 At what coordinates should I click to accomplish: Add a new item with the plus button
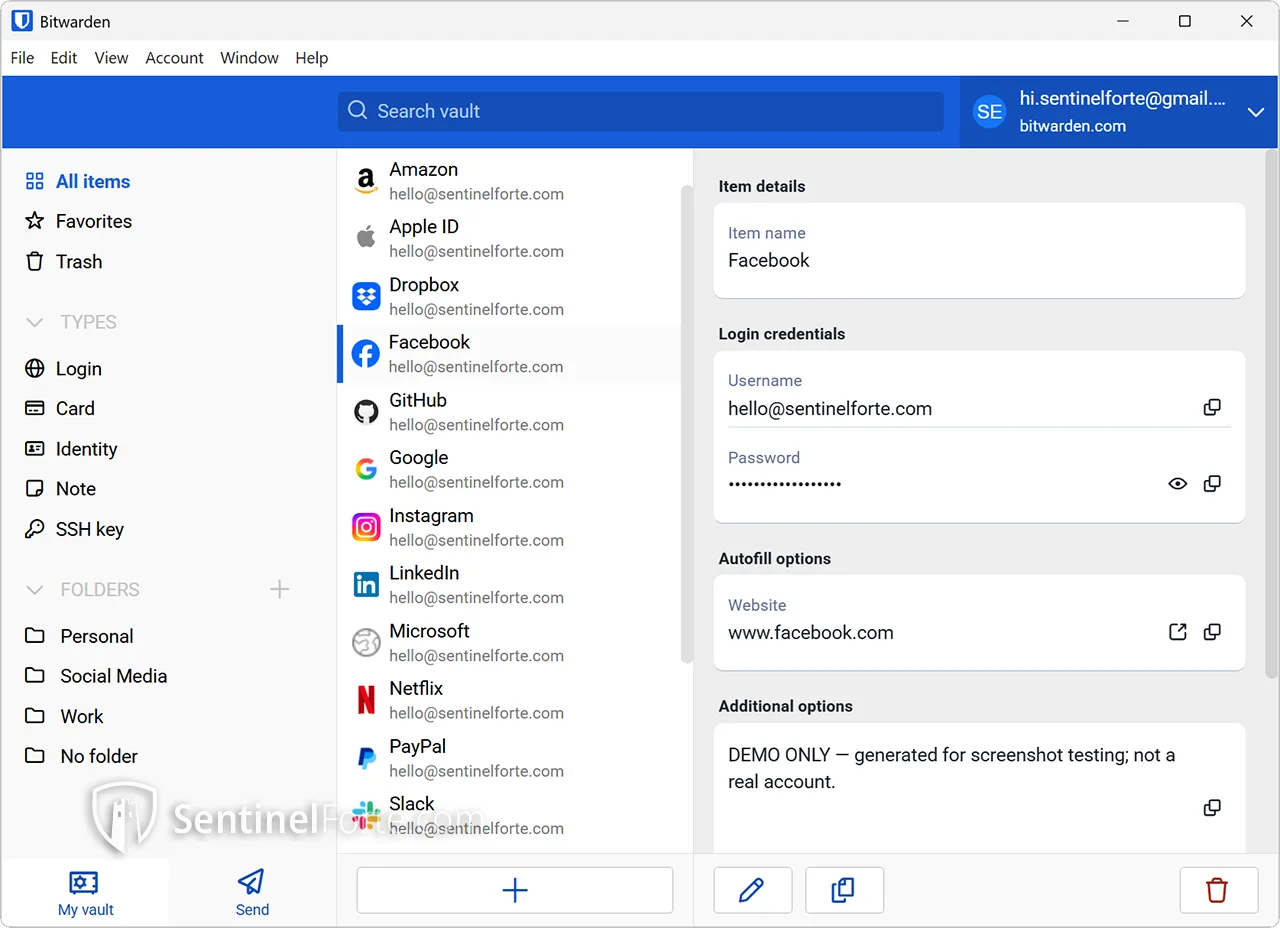pyautogui.click(x=515, y=890)
